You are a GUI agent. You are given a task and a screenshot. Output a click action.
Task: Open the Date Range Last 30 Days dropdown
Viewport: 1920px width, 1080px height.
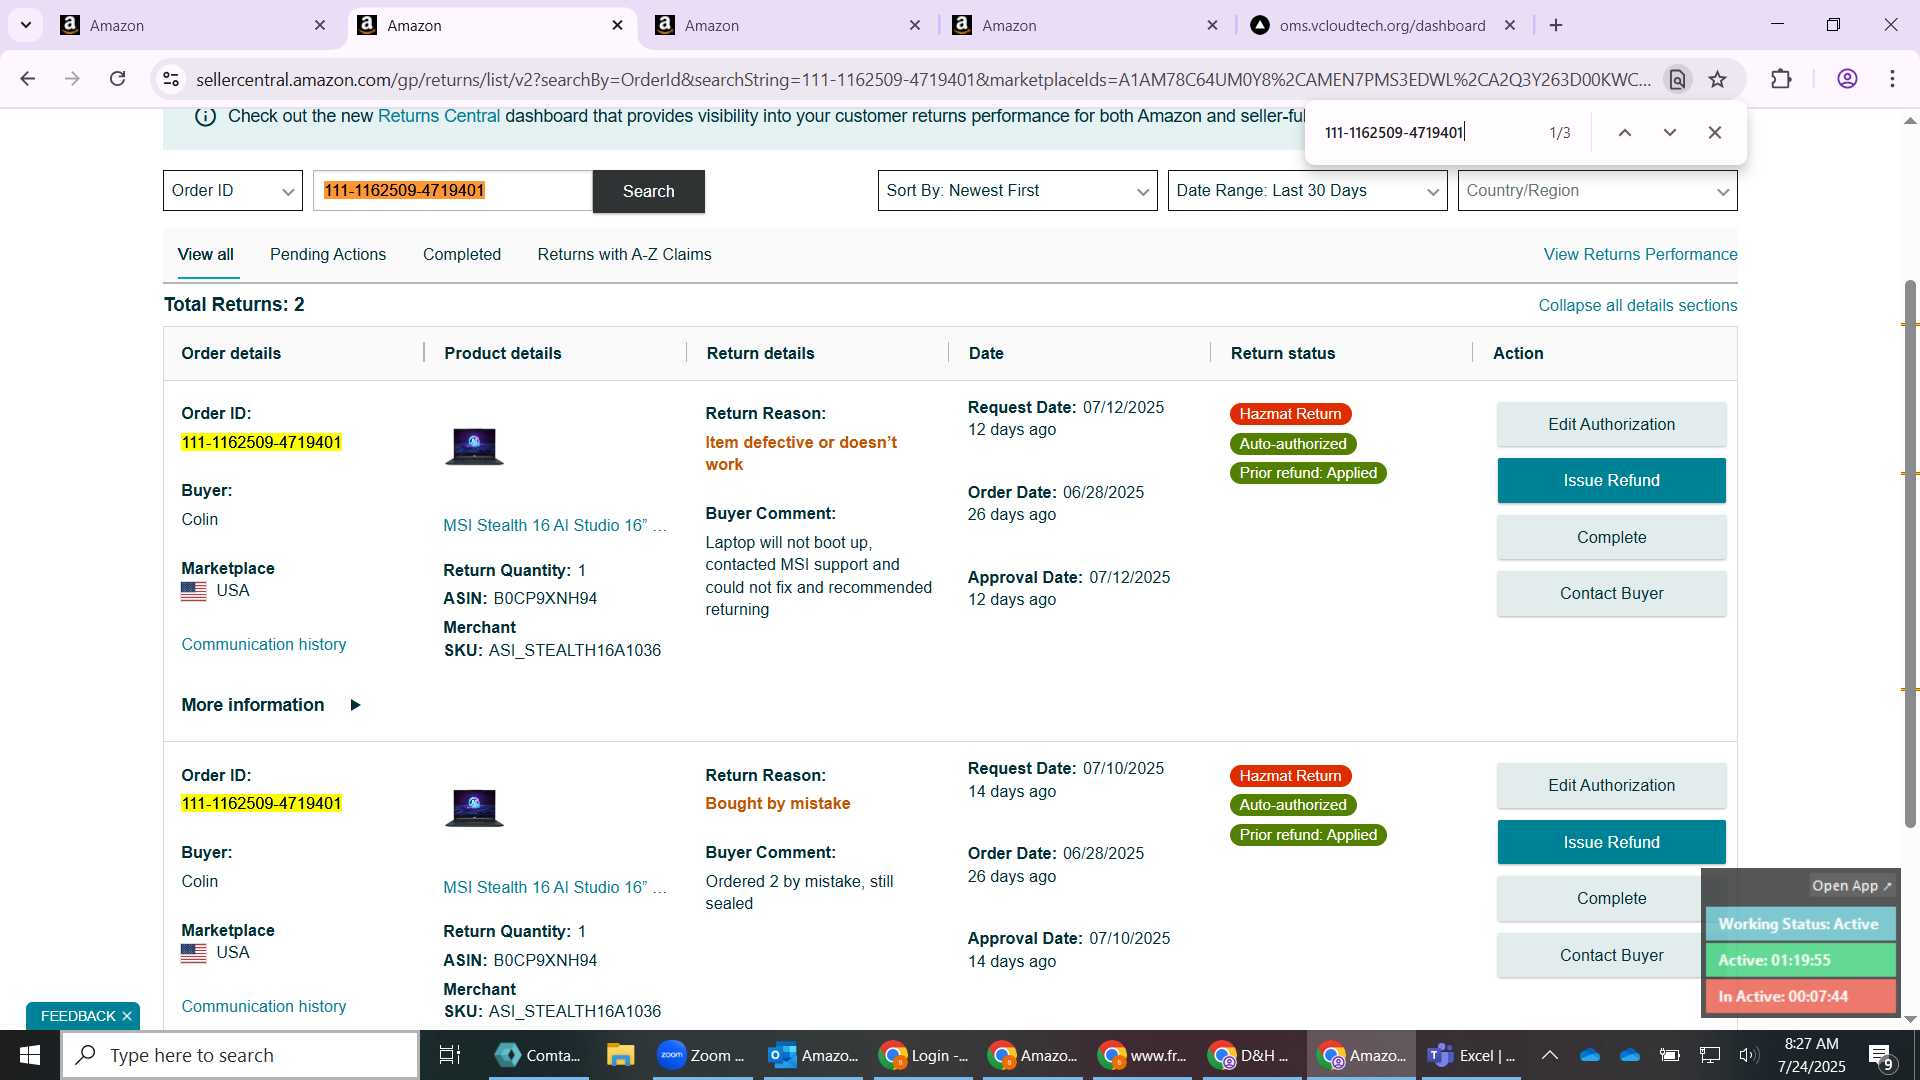pyautogui.click(x=1307, y=190)
